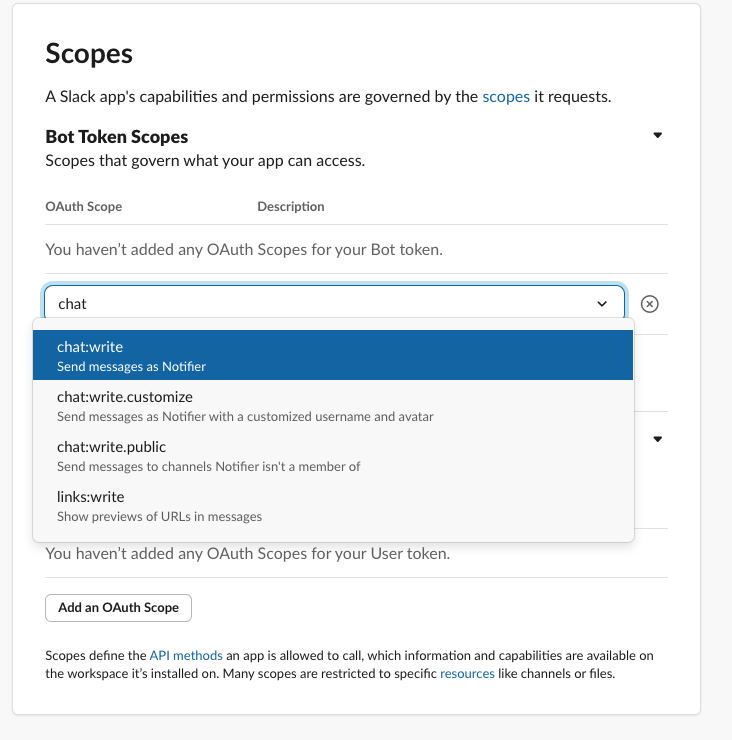Follow the API methods link
This screenshot has height=740, width=732.
(186, 656)
